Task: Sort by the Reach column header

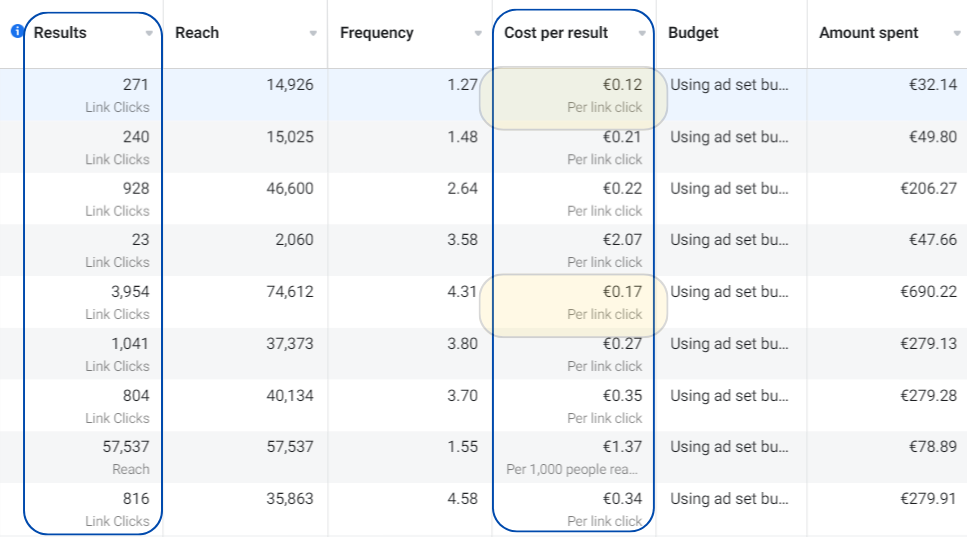Action: 197,33
